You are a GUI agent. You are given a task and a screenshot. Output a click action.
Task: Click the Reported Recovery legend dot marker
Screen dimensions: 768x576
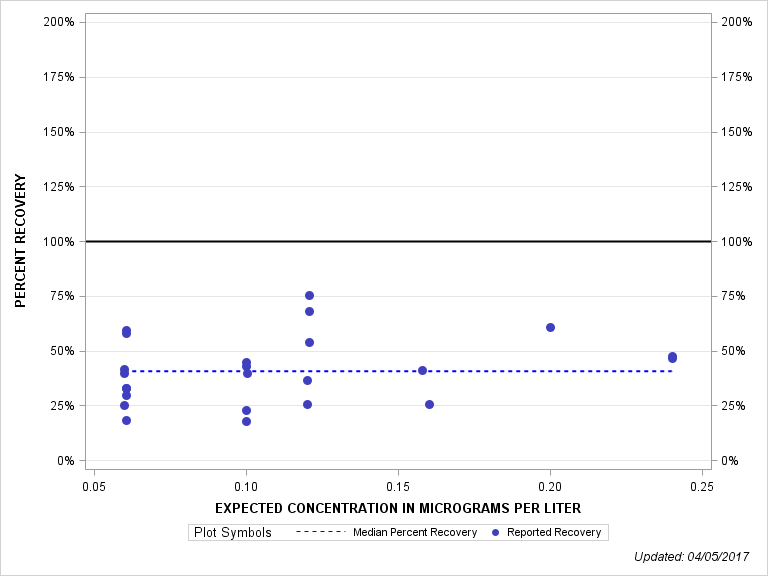pyautogui.click(x=495, y=532)
